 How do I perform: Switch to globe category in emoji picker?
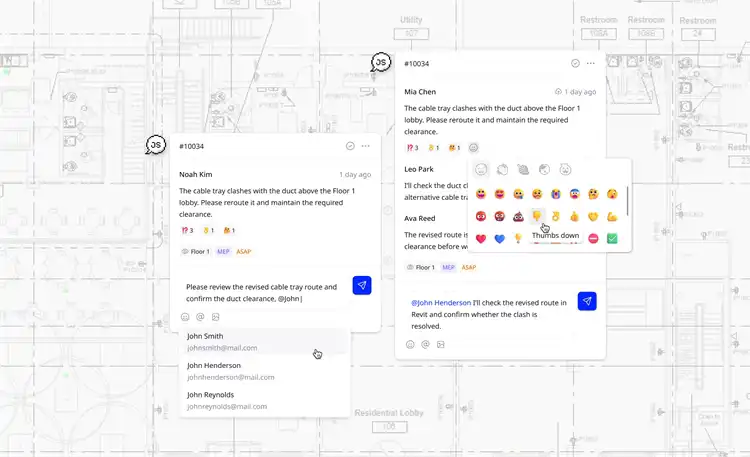[x=544, y=169]
